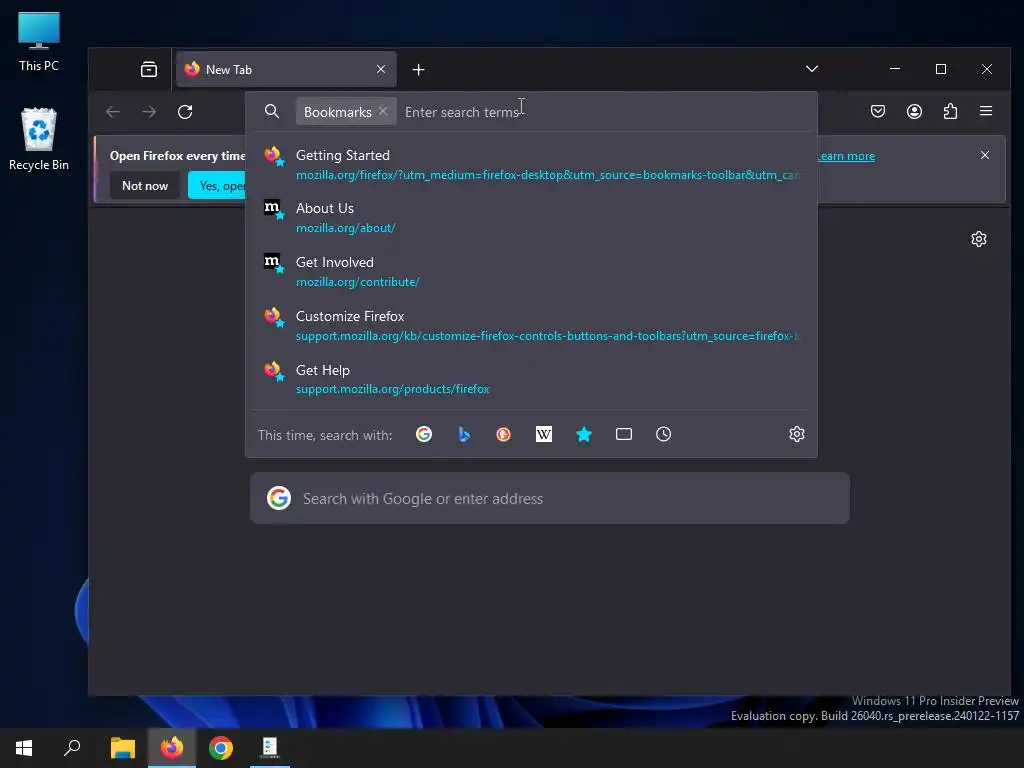Go forward one page
Viewport: 1024px width, 768px height.
click(x=149, y=112)
